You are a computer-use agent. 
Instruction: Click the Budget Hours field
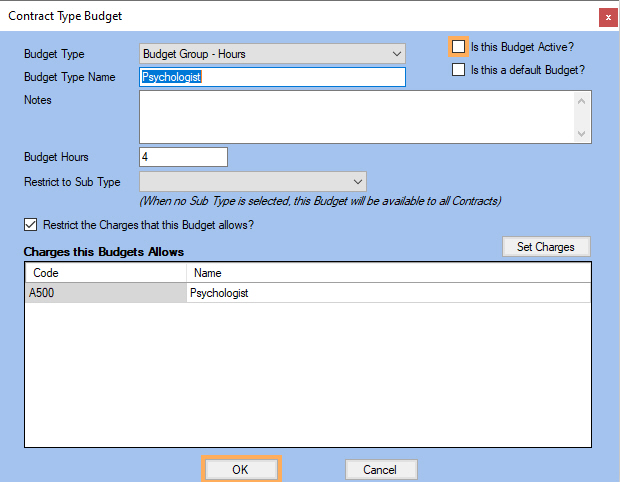(183, 157)
